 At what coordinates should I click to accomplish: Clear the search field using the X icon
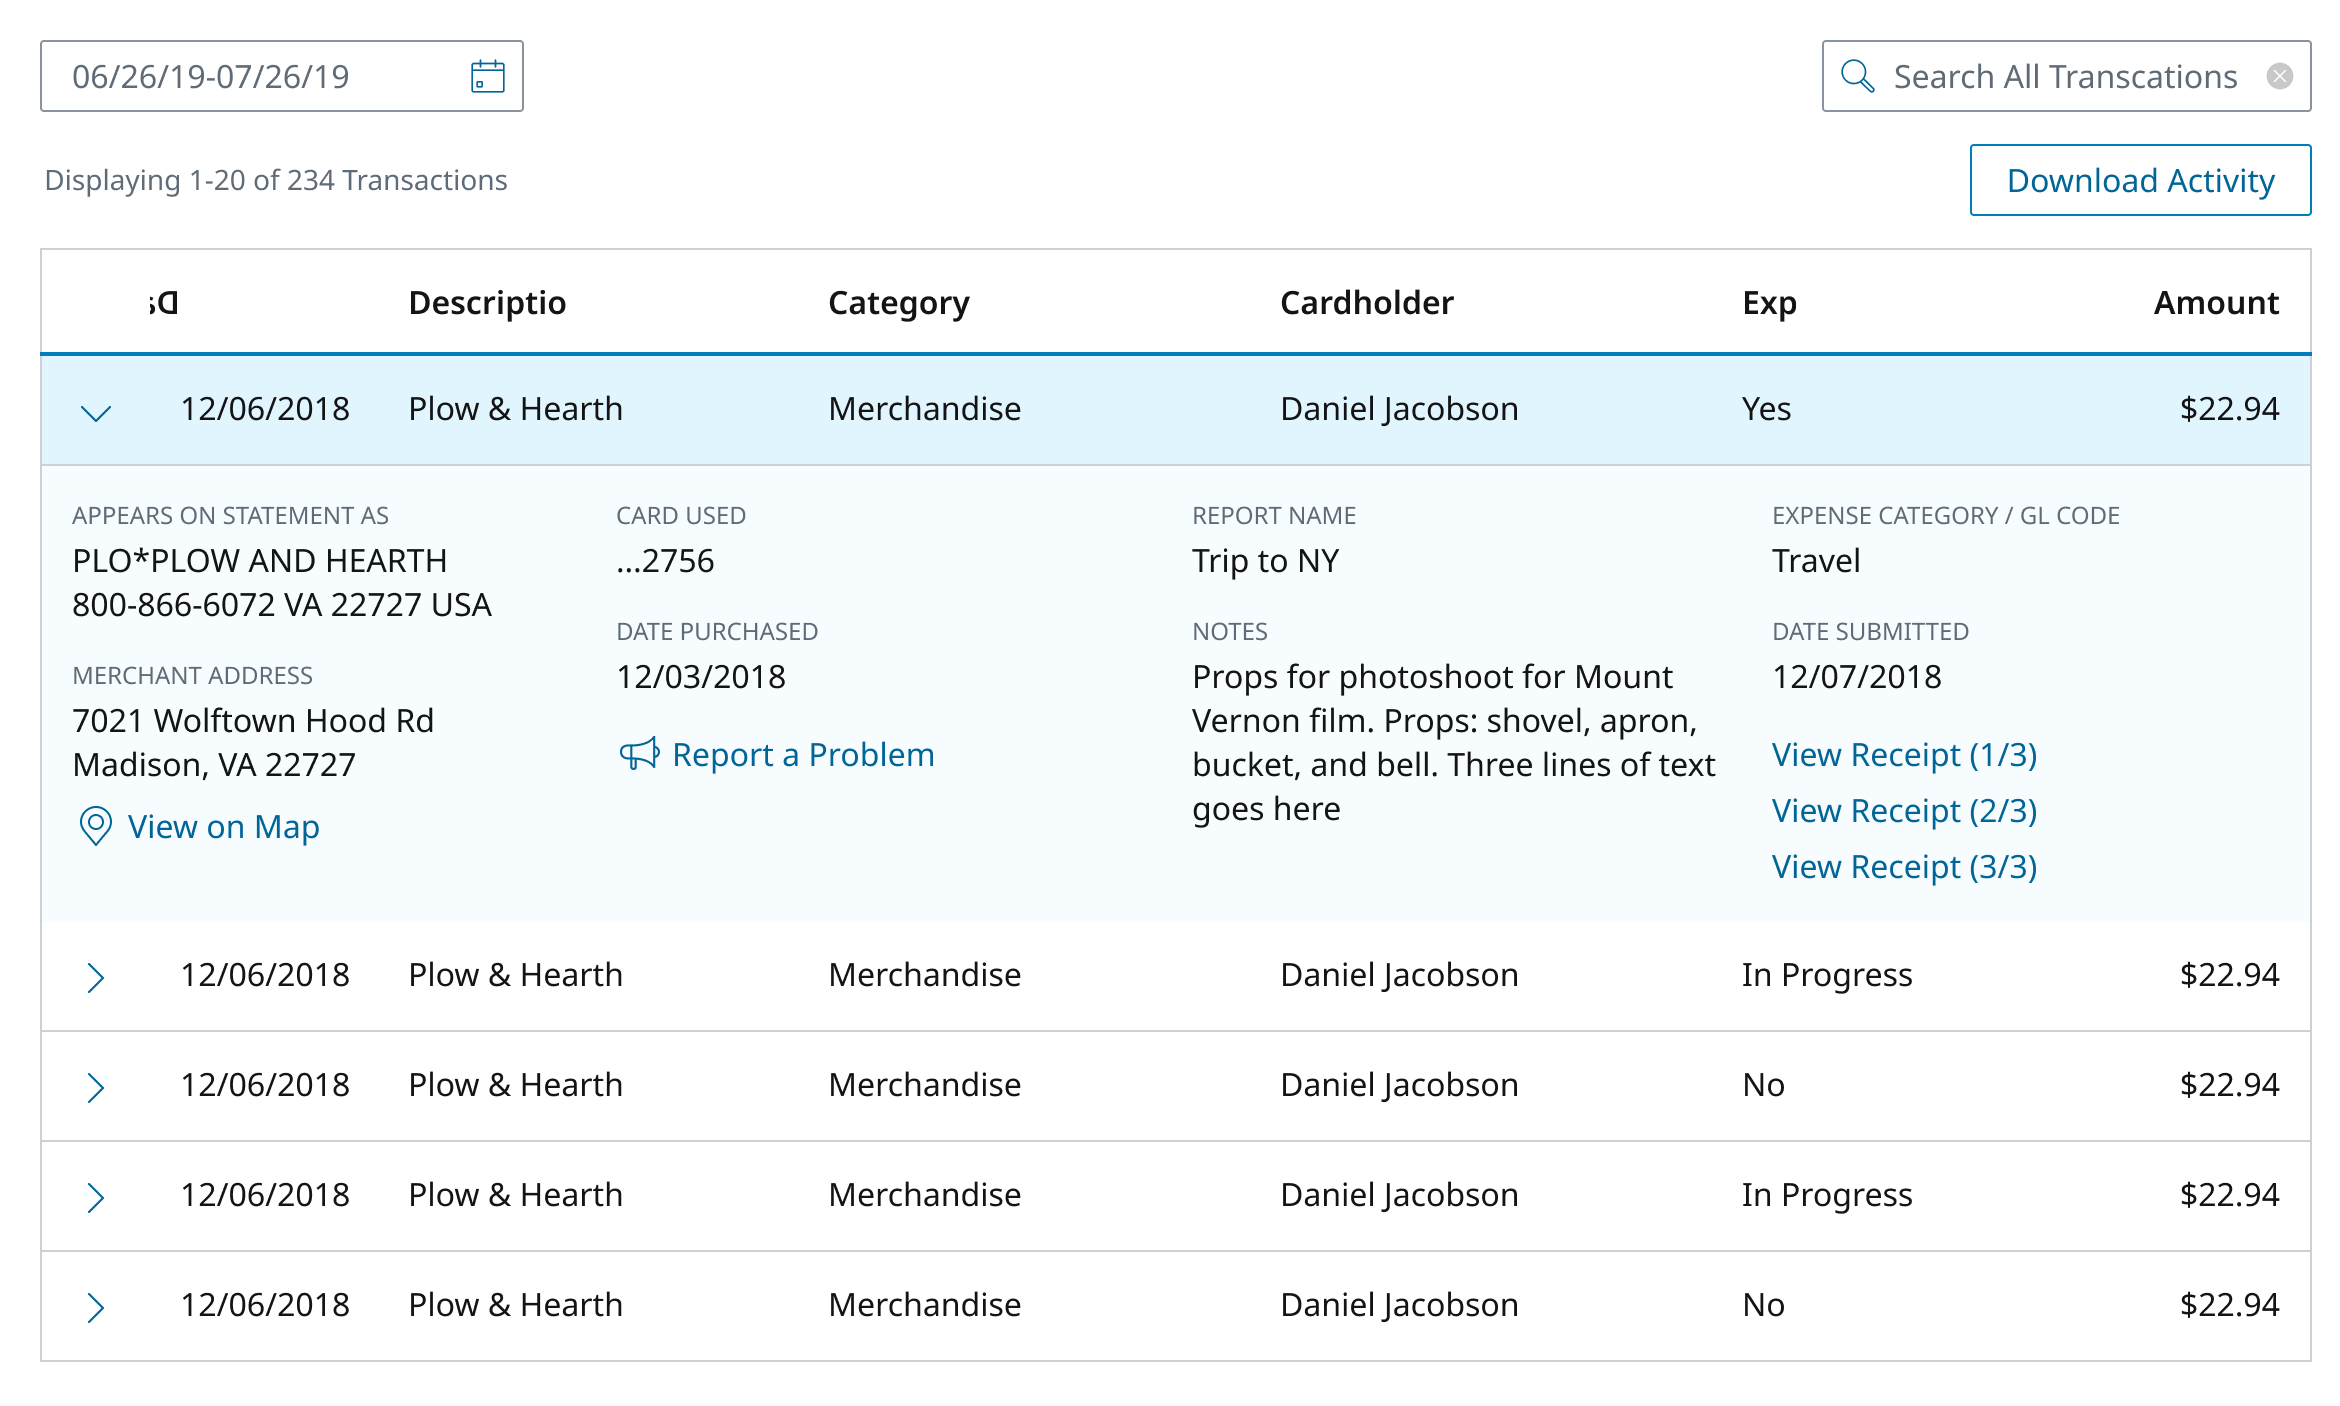2281,74
